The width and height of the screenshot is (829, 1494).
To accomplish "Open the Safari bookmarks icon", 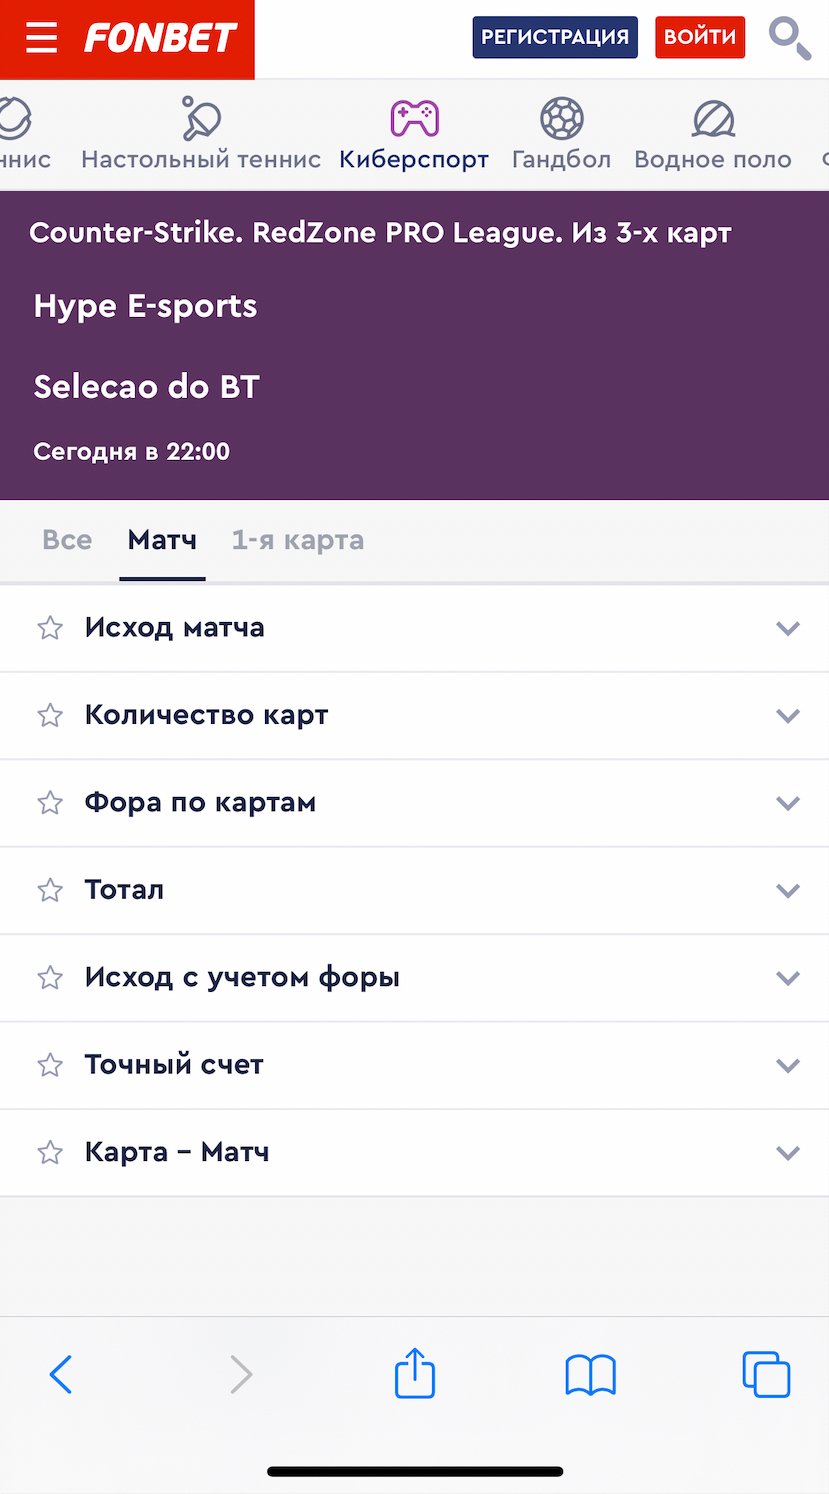I will [590, 1375].
